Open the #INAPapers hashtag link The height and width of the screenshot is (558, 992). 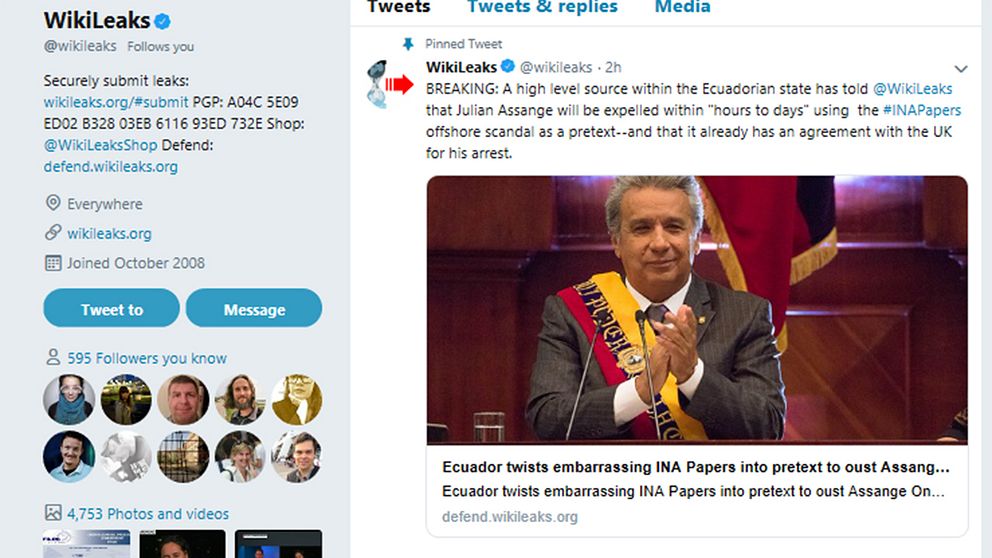point(922,110)
